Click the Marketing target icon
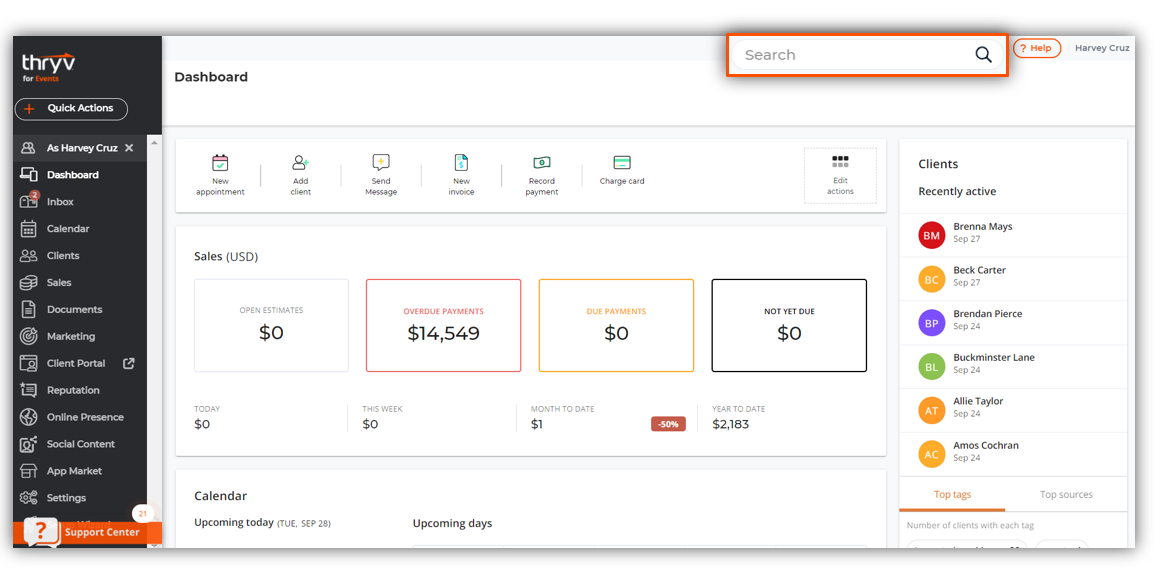Screen dimensions: 1175x578 28,337
